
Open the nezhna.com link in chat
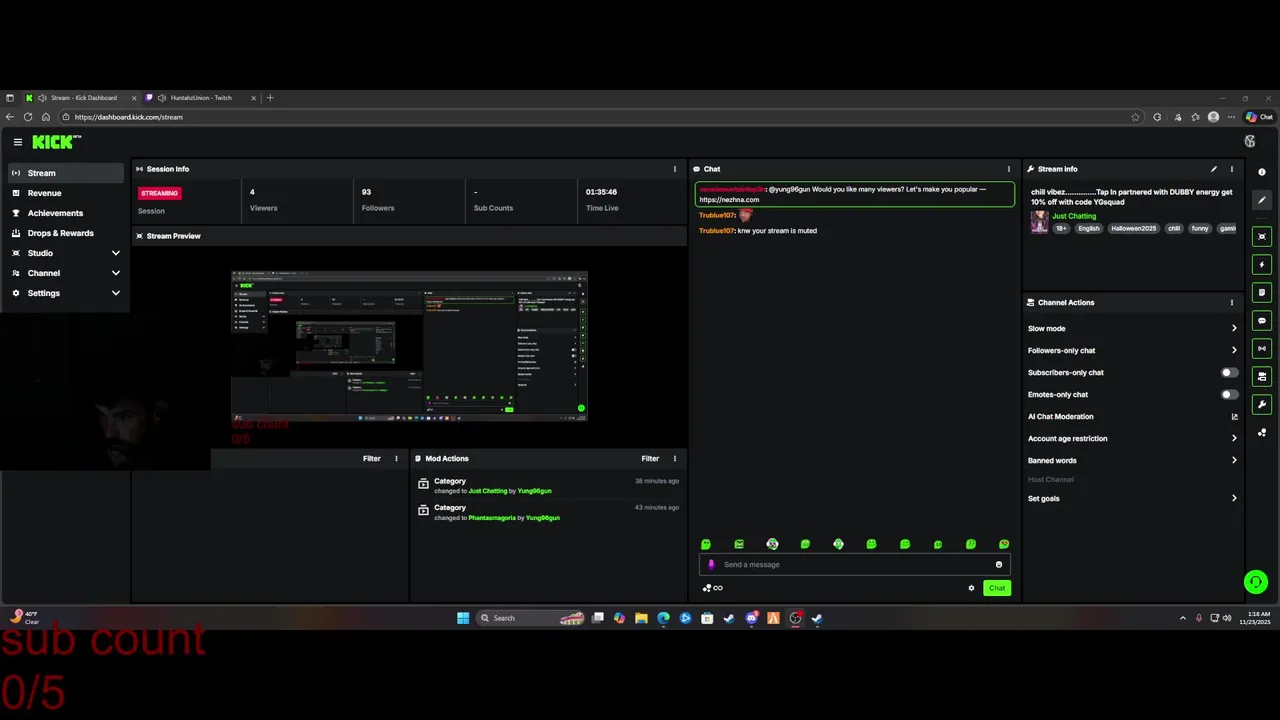coord(729,200)
